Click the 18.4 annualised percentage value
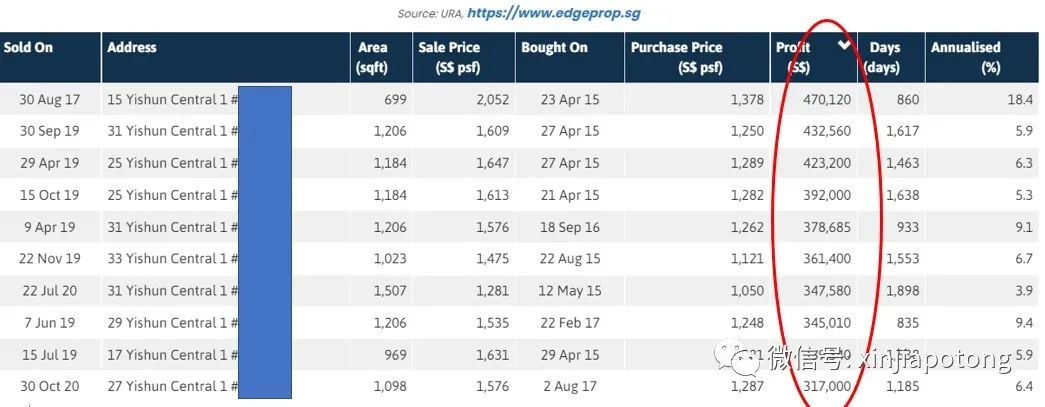The width and height of the screenshot is (1045, 407). [x=1020, y=99]
